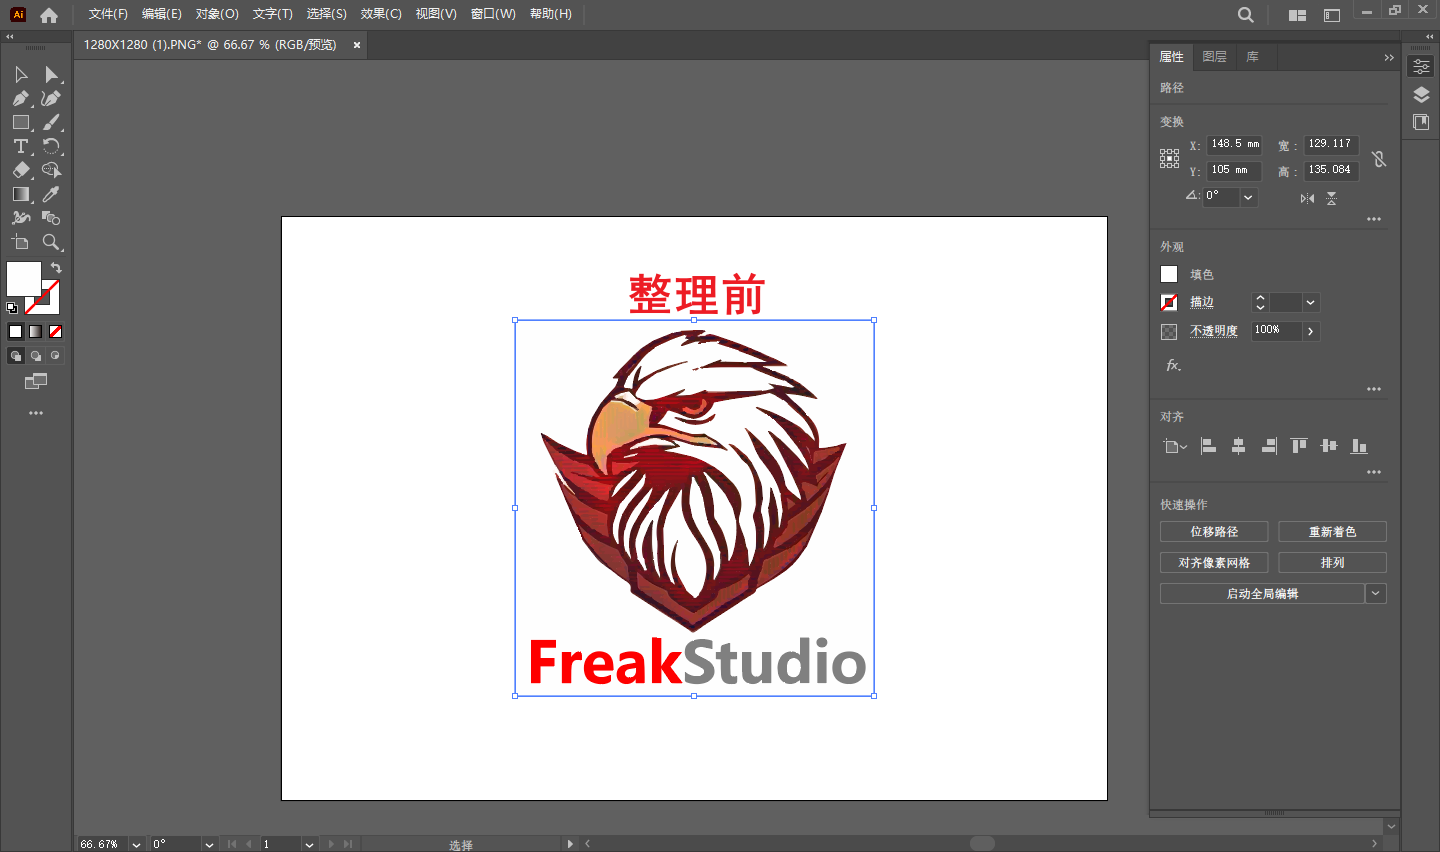This screenshot has width=1440, height=852.
Task: Select the Rectangle tool
Action: [x=20, y=122]
